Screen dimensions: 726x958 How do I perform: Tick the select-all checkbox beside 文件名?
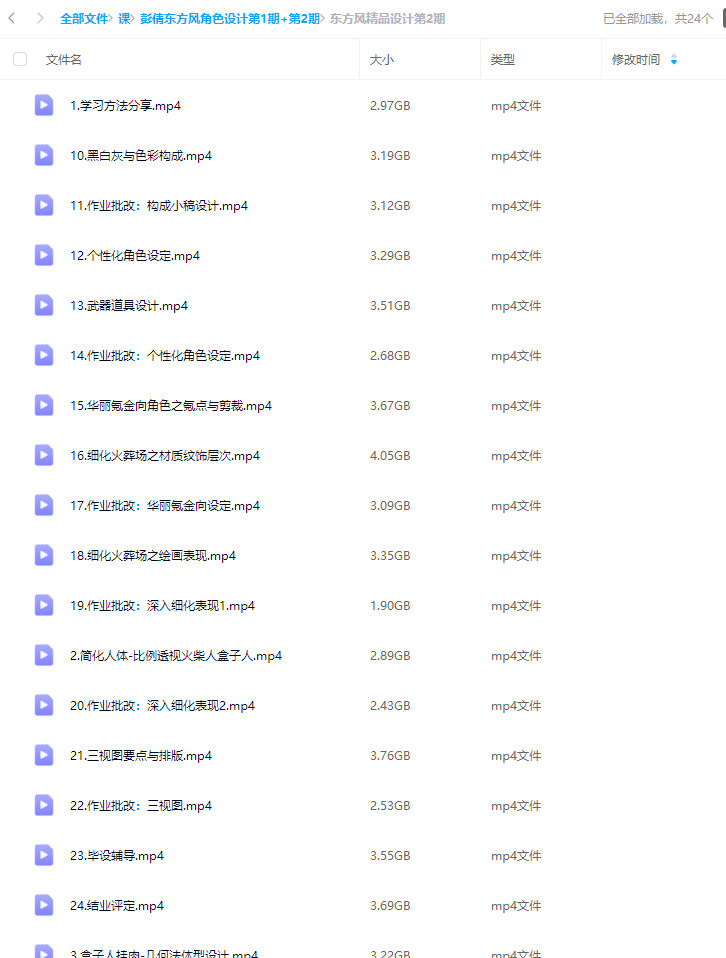(x=20, y=59)
